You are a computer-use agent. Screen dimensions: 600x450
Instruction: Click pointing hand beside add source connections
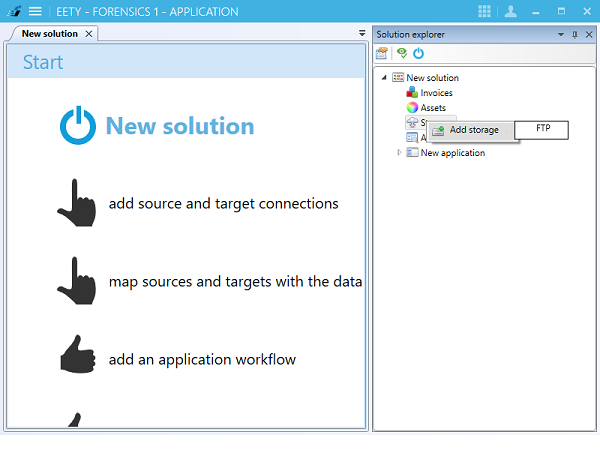[77, 203]
